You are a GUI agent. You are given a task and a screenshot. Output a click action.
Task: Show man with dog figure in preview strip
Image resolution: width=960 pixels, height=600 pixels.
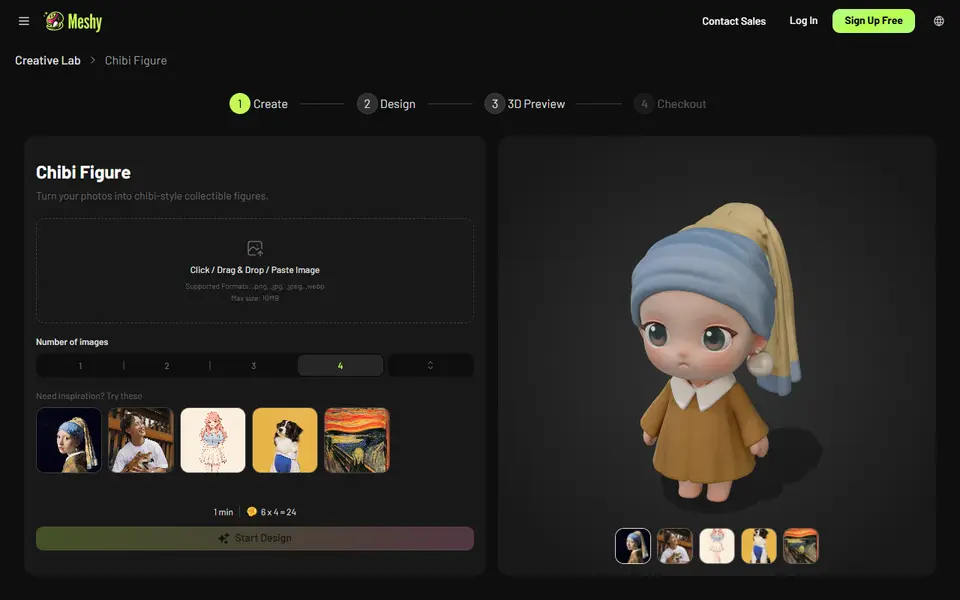[675, 546]
